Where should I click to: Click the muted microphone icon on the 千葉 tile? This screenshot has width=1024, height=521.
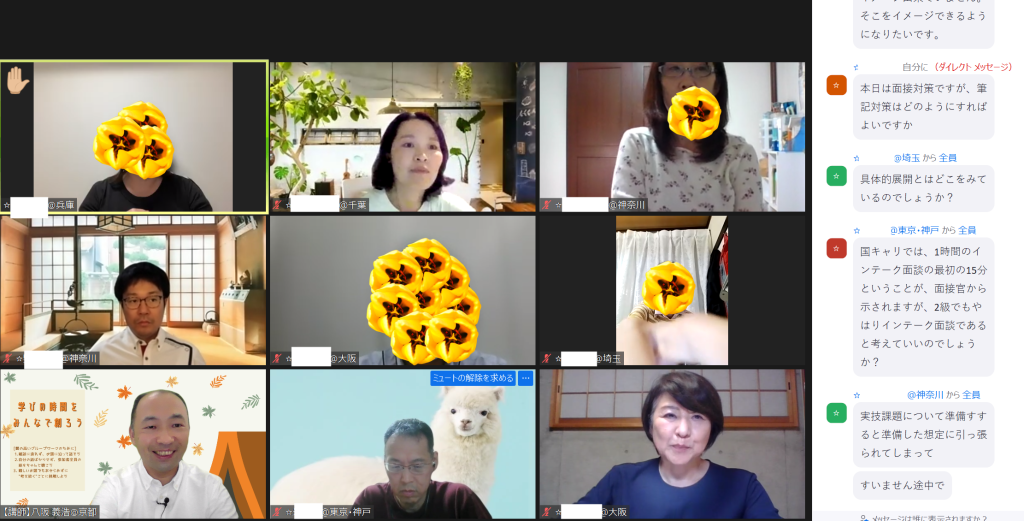277,205
